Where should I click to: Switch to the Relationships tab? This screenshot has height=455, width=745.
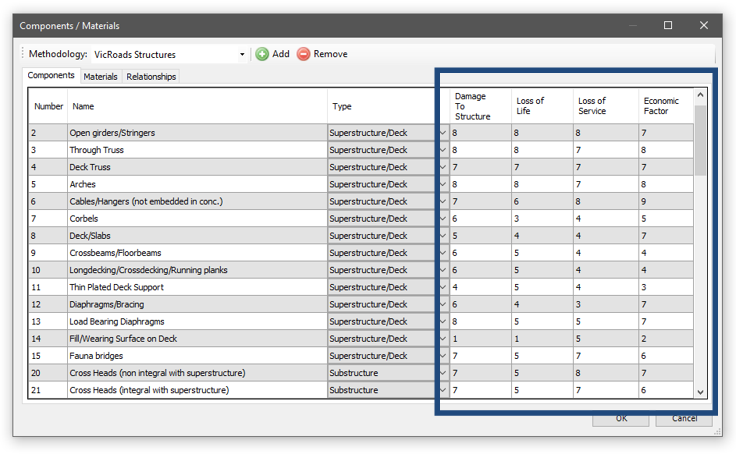coord(151,77)
